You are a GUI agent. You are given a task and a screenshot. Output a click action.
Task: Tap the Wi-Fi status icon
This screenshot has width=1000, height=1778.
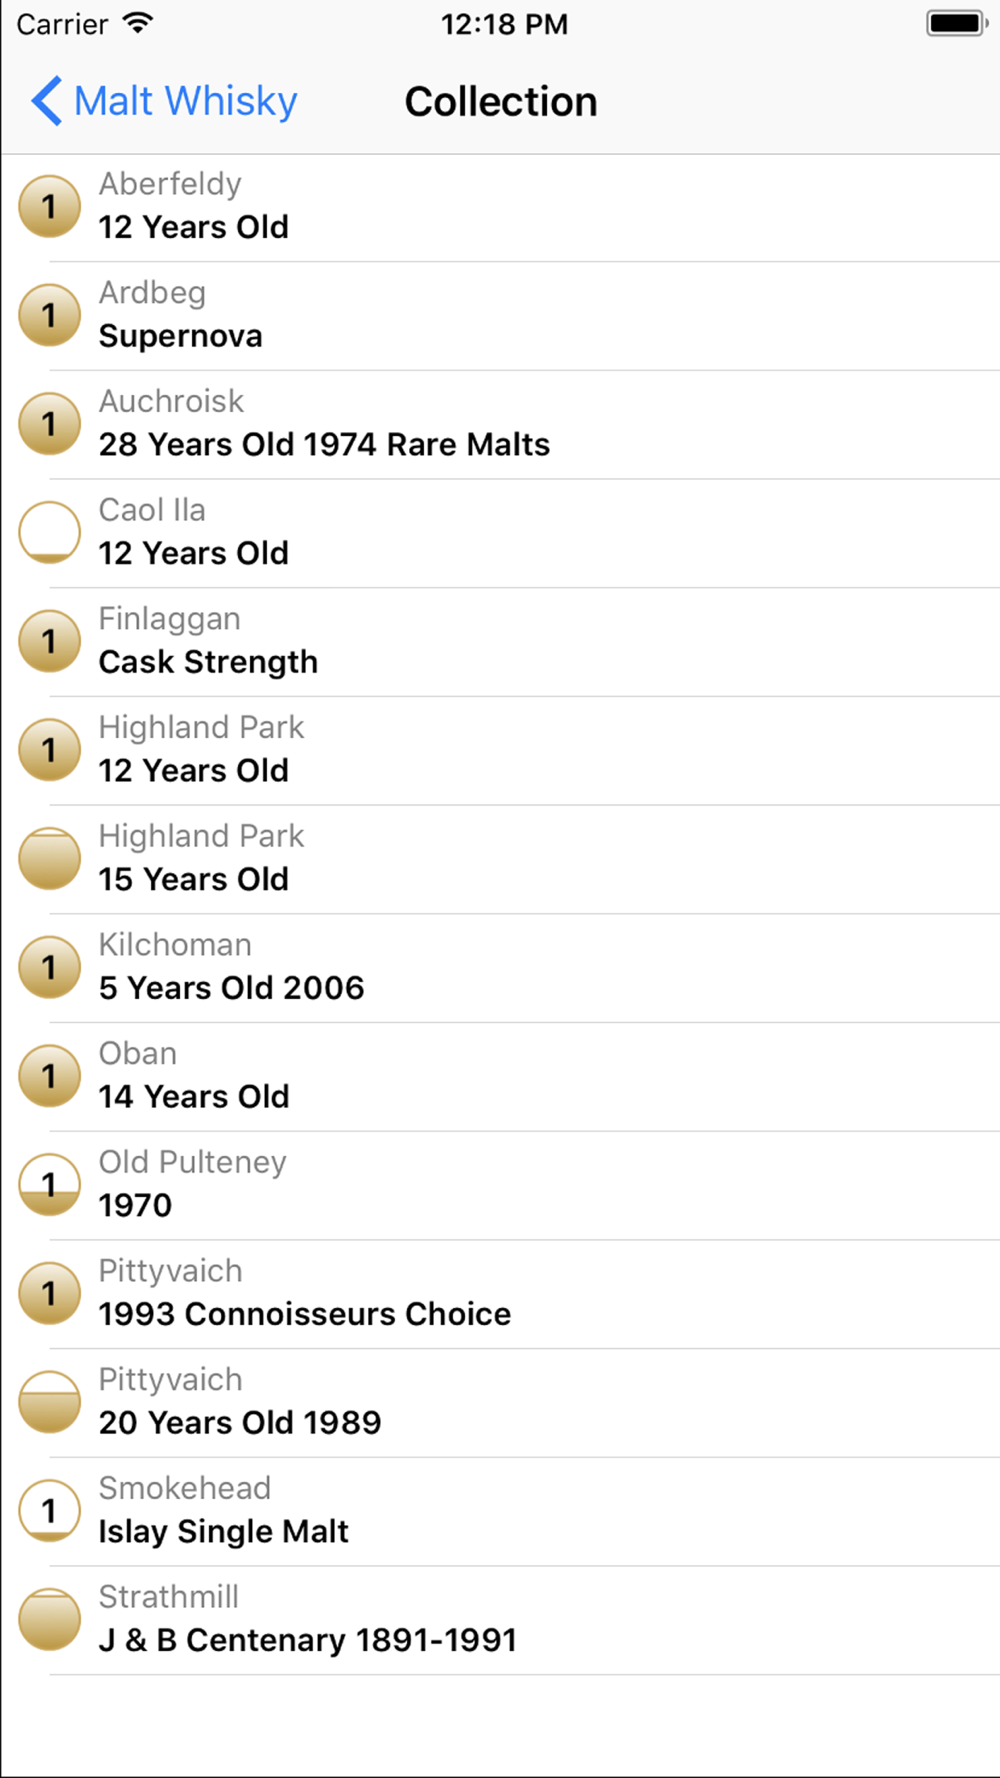(138, 23)
